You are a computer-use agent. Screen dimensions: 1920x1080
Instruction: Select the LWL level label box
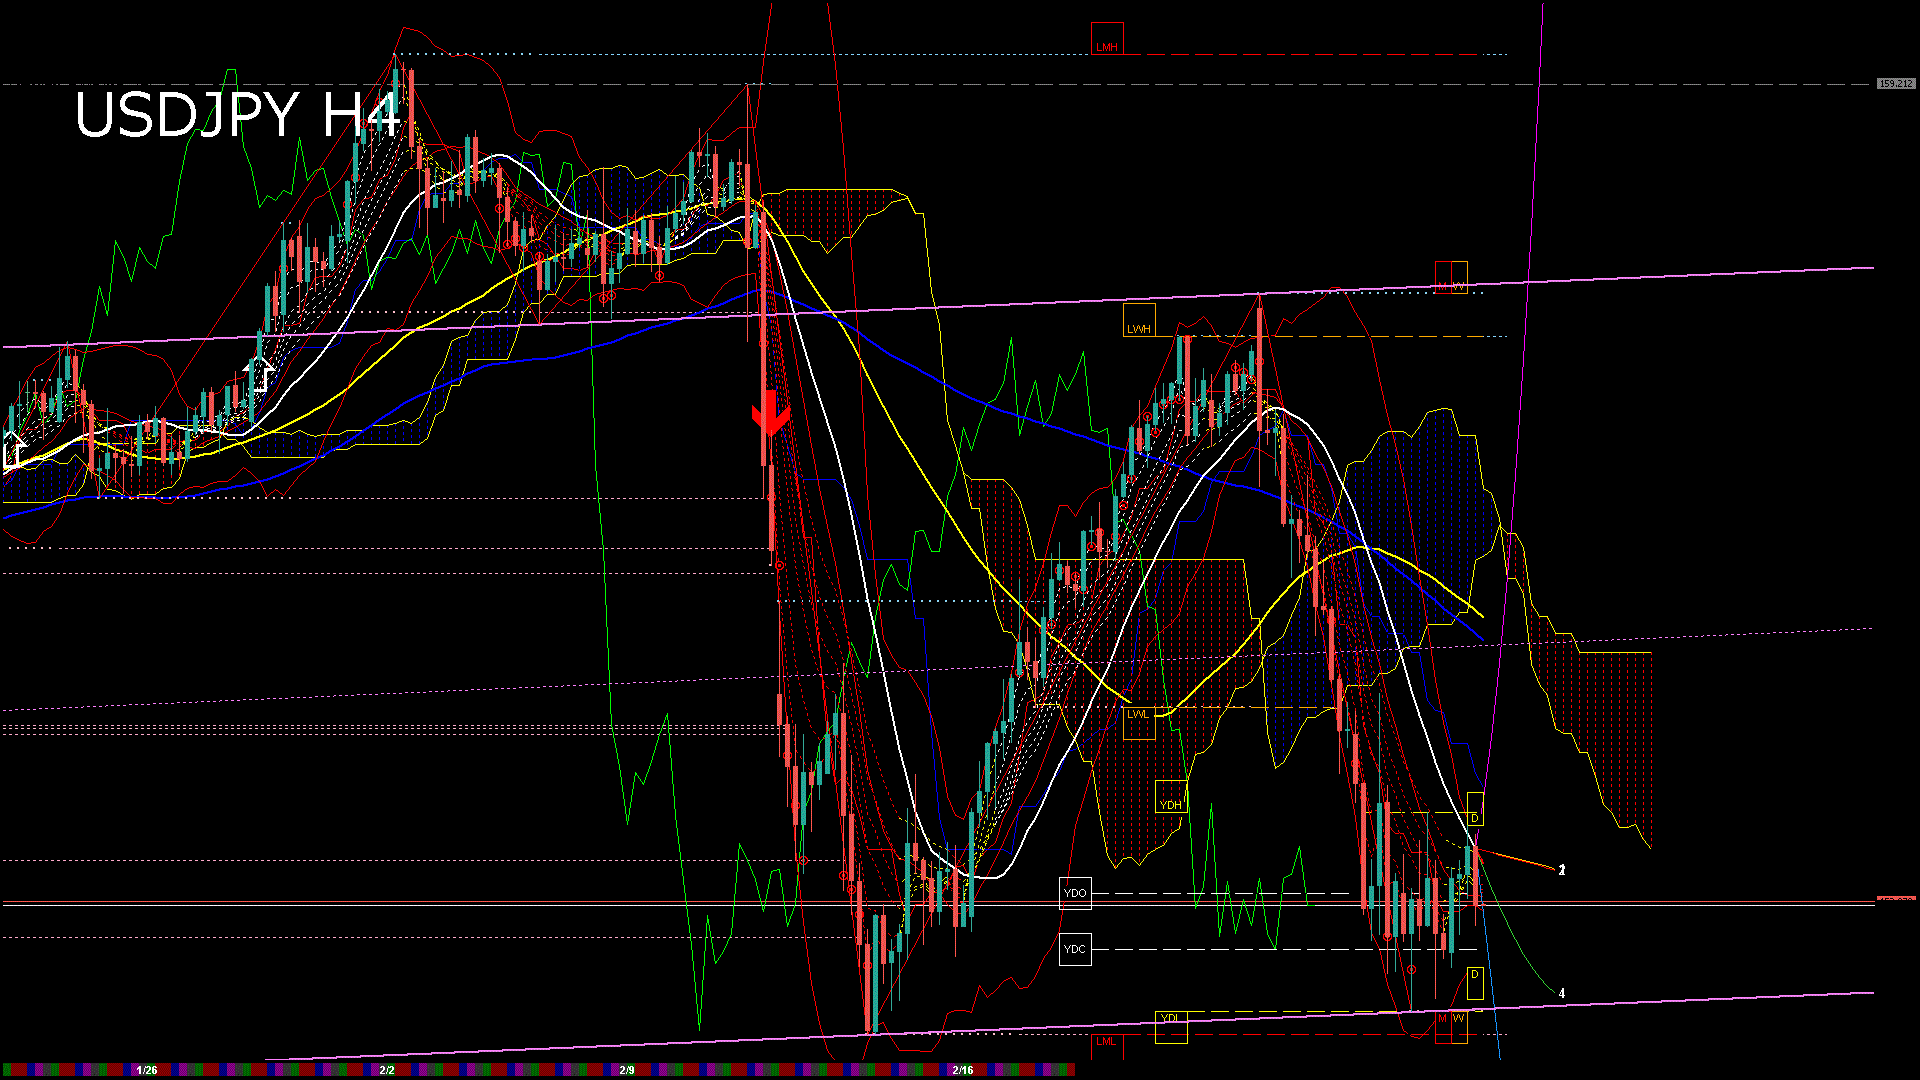tap(1139, 722)
